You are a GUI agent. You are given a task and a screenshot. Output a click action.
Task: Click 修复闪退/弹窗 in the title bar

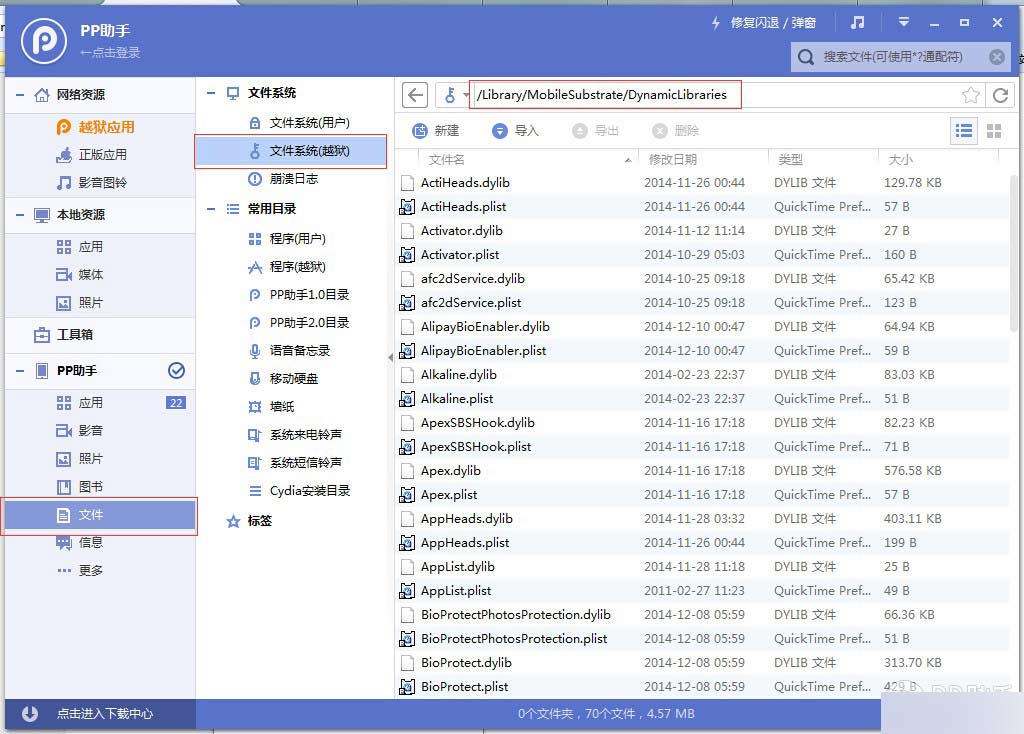click(765, 22)
